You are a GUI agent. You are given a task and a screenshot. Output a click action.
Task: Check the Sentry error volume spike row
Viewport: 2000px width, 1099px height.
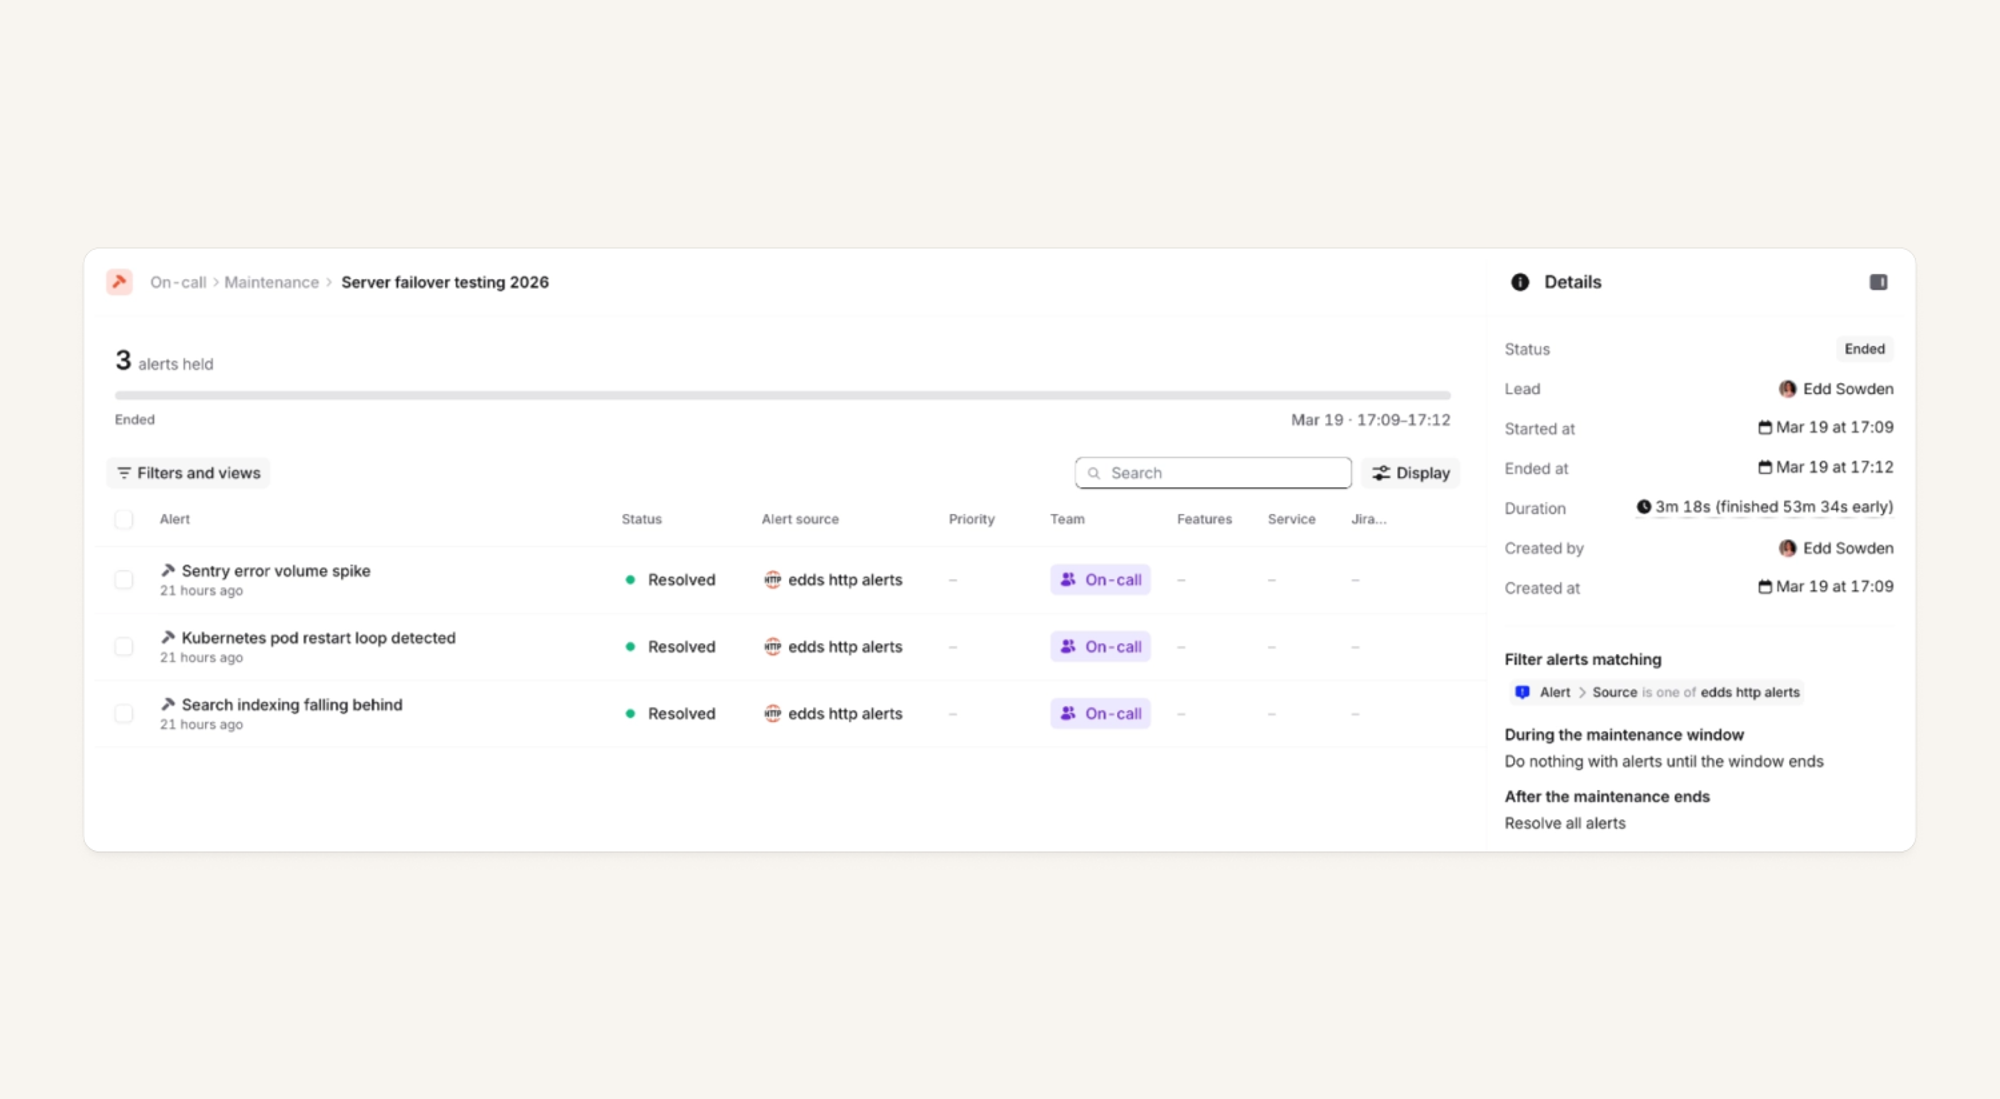(124, 580)
